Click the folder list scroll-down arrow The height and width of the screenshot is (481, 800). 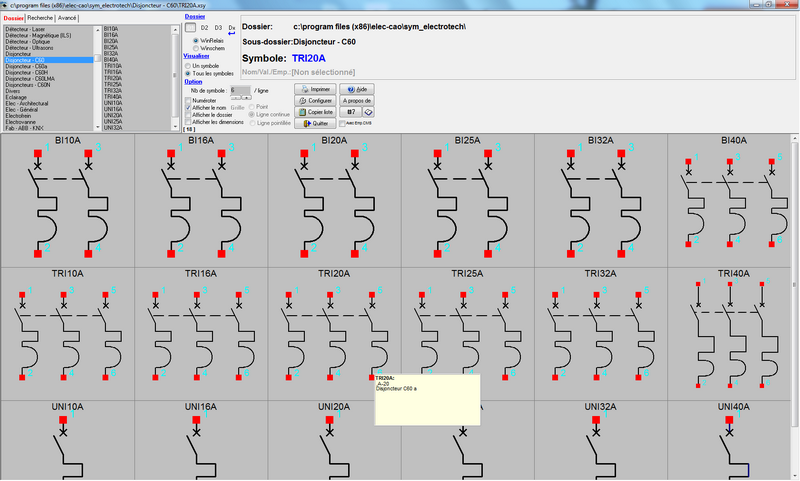(97, 127)
